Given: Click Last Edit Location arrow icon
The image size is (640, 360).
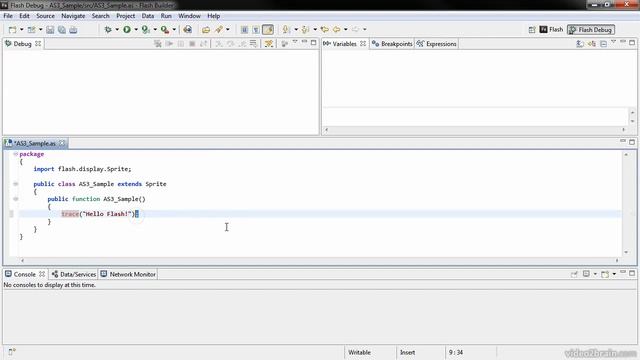Looking at the screenshot, I should click(x=324, y=29).
